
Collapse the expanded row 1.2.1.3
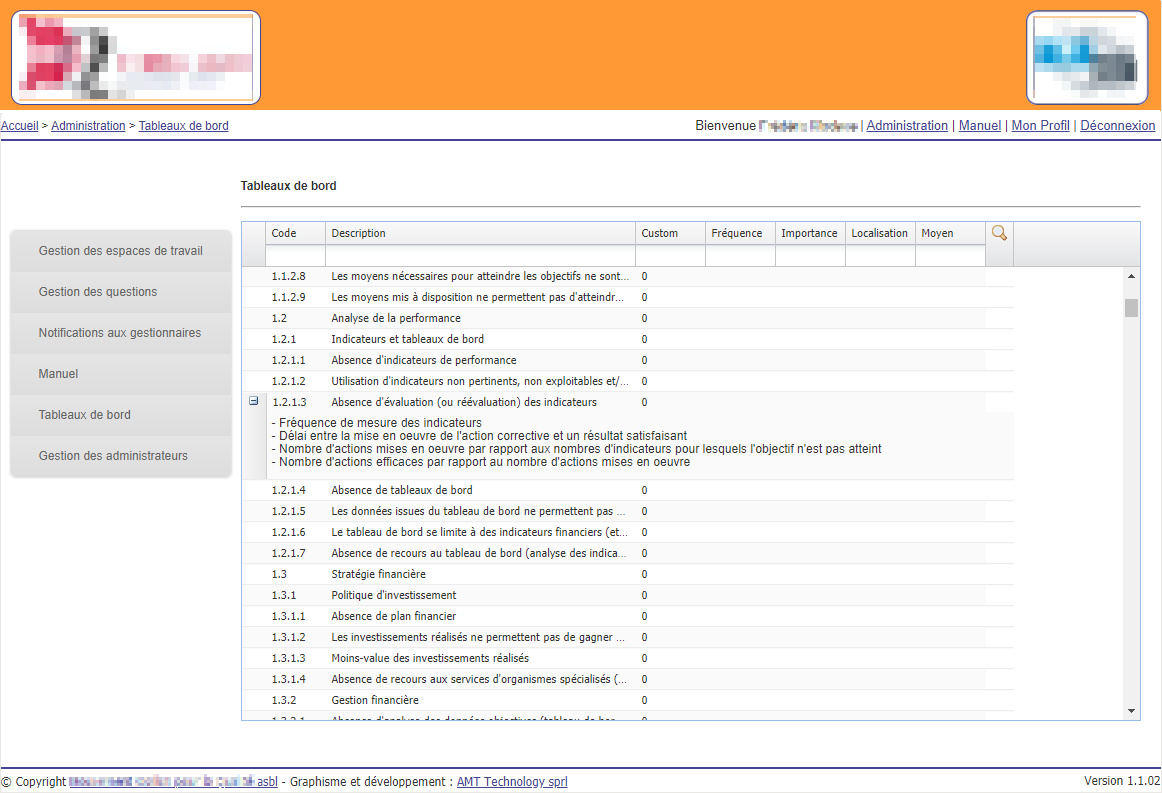253,401
